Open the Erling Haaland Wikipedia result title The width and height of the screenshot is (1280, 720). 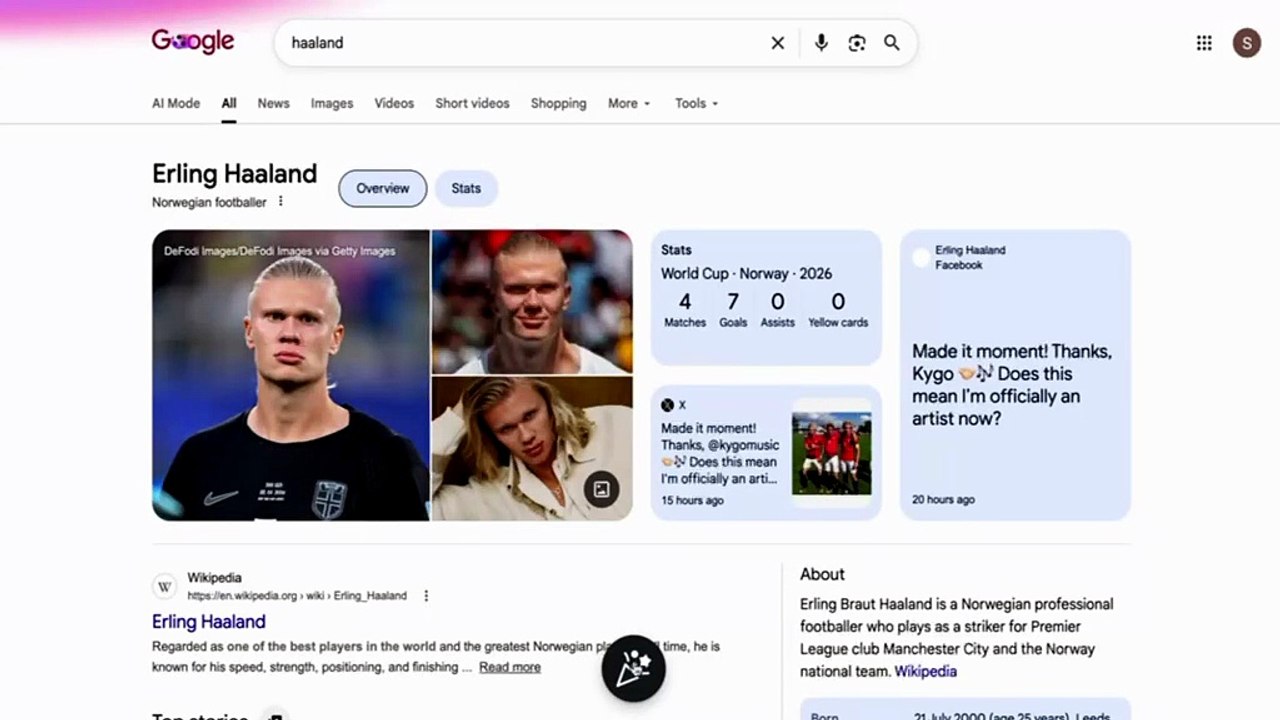(209, 622)
